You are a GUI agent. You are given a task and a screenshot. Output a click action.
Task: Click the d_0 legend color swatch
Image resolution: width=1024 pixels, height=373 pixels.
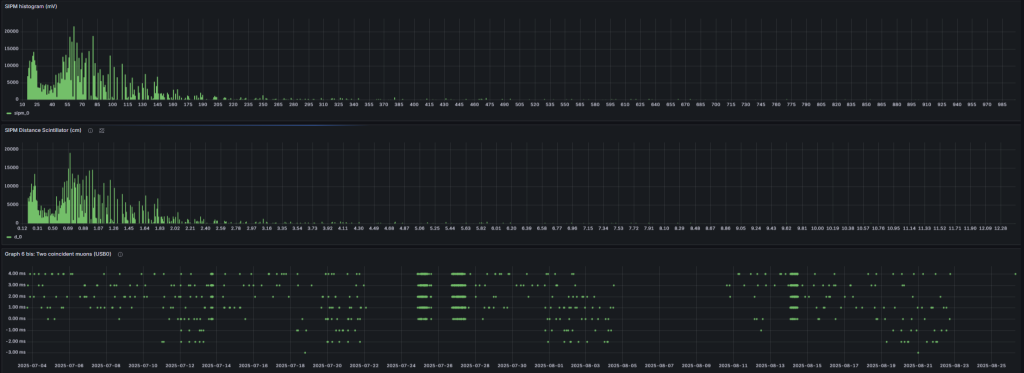point(8,237)
